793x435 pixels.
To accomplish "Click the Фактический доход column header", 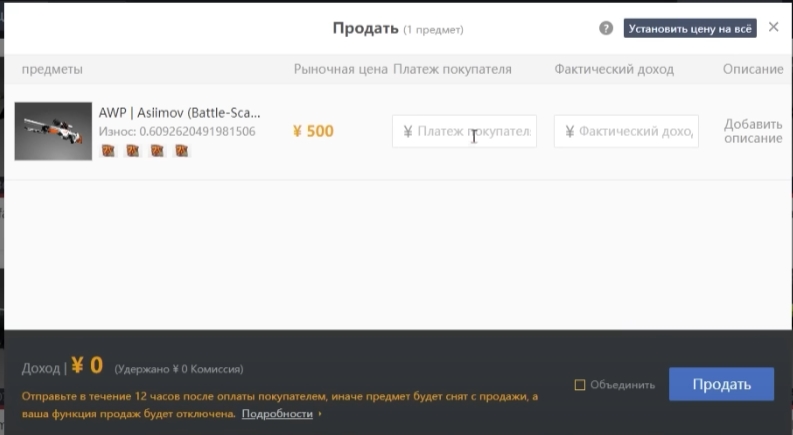I will (614, 69).
